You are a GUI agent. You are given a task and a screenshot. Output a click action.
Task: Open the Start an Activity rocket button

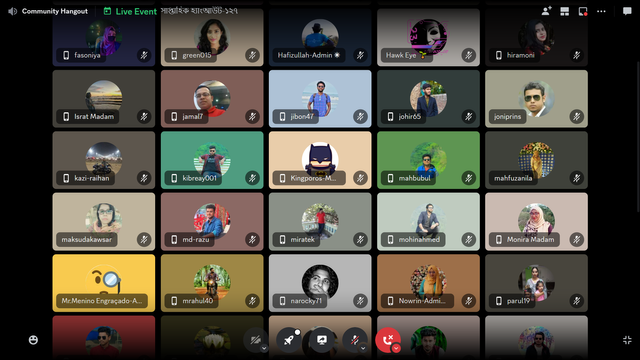pyautogui.click(x=289, y=340)
